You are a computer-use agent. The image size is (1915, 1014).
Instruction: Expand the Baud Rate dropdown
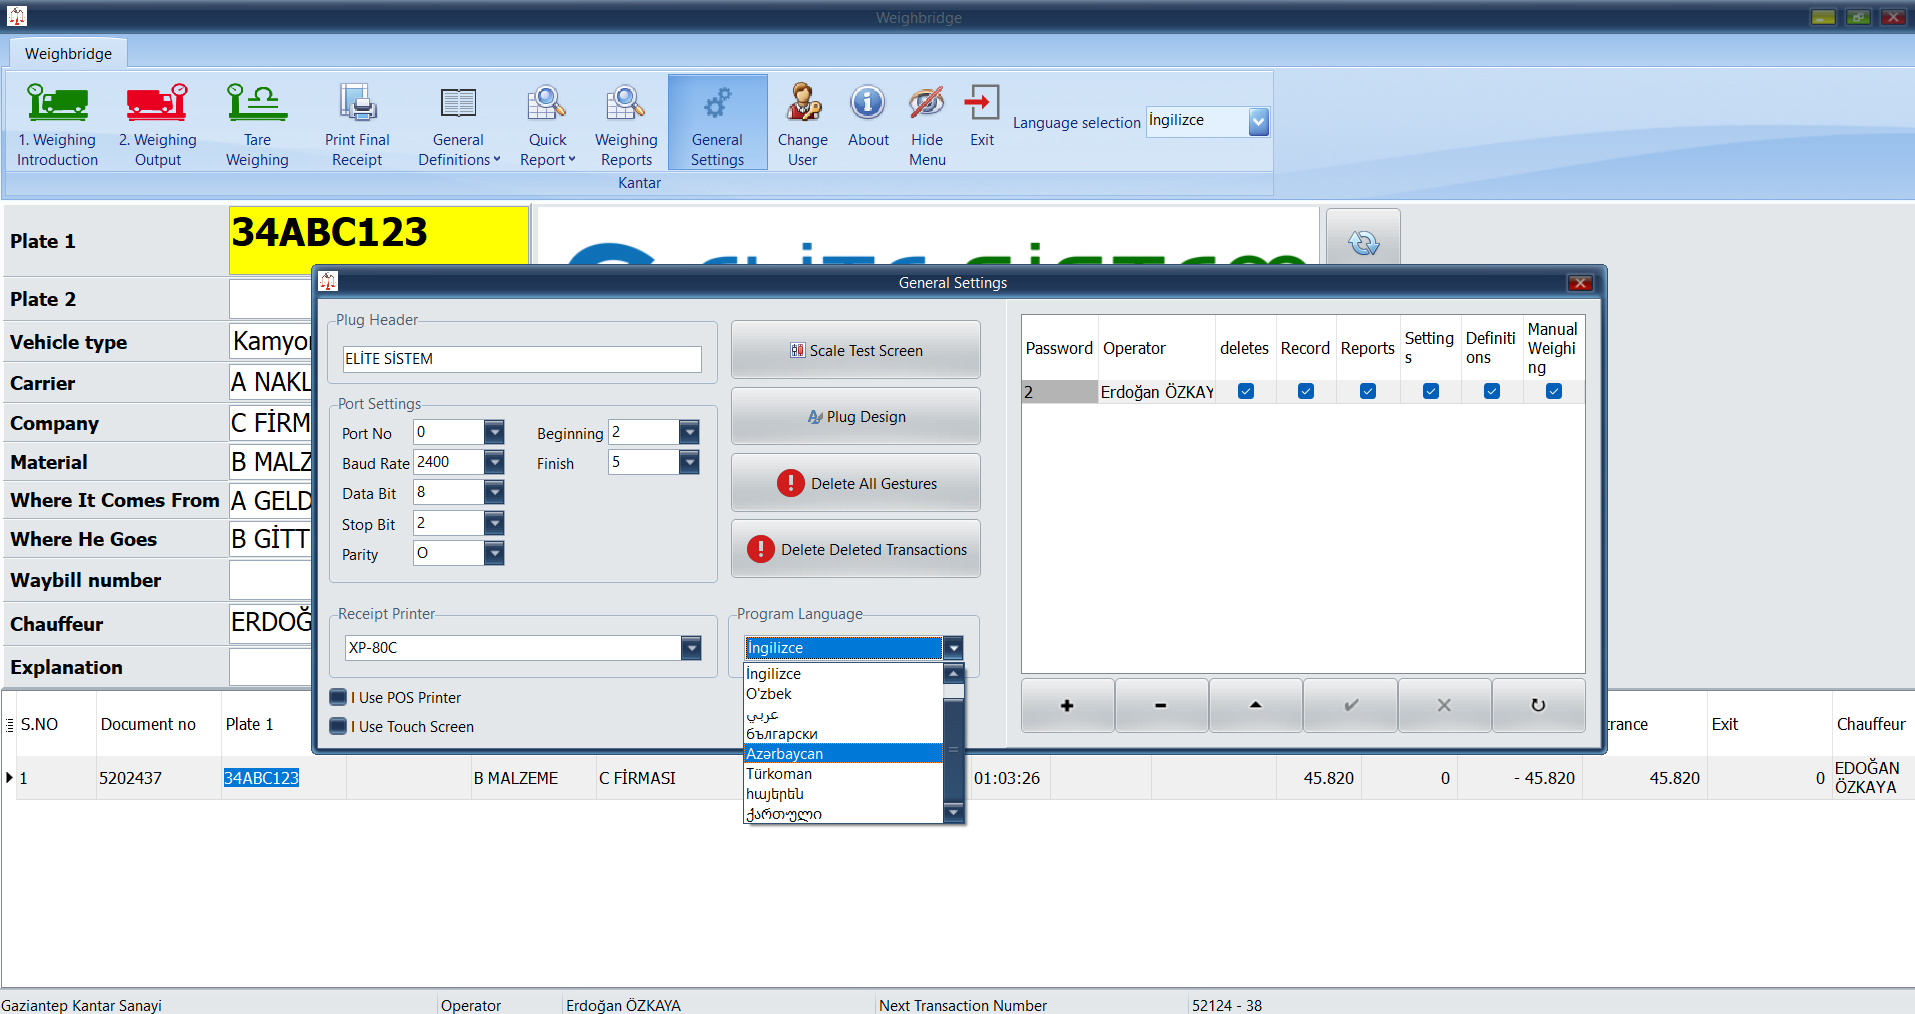click(x=494, y=462)
